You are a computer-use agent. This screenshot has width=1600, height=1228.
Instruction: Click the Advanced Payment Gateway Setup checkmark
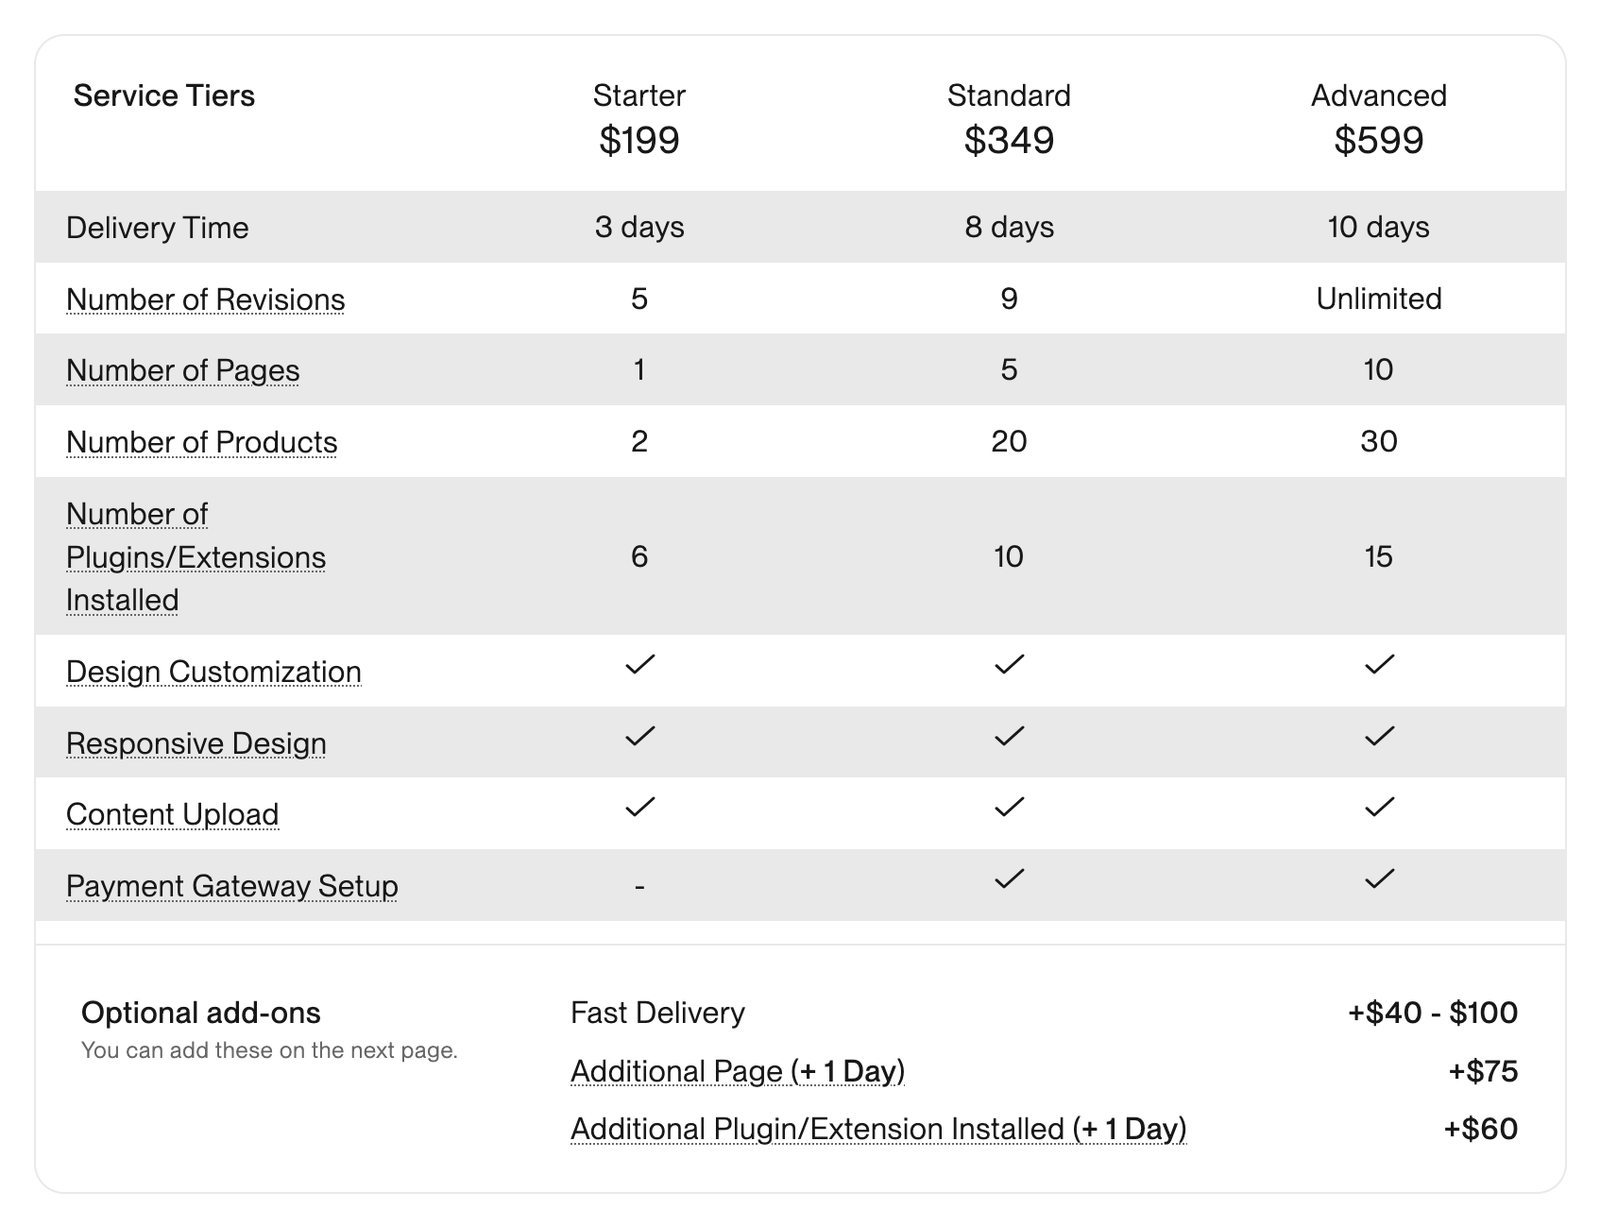[x=1379, y=879]
